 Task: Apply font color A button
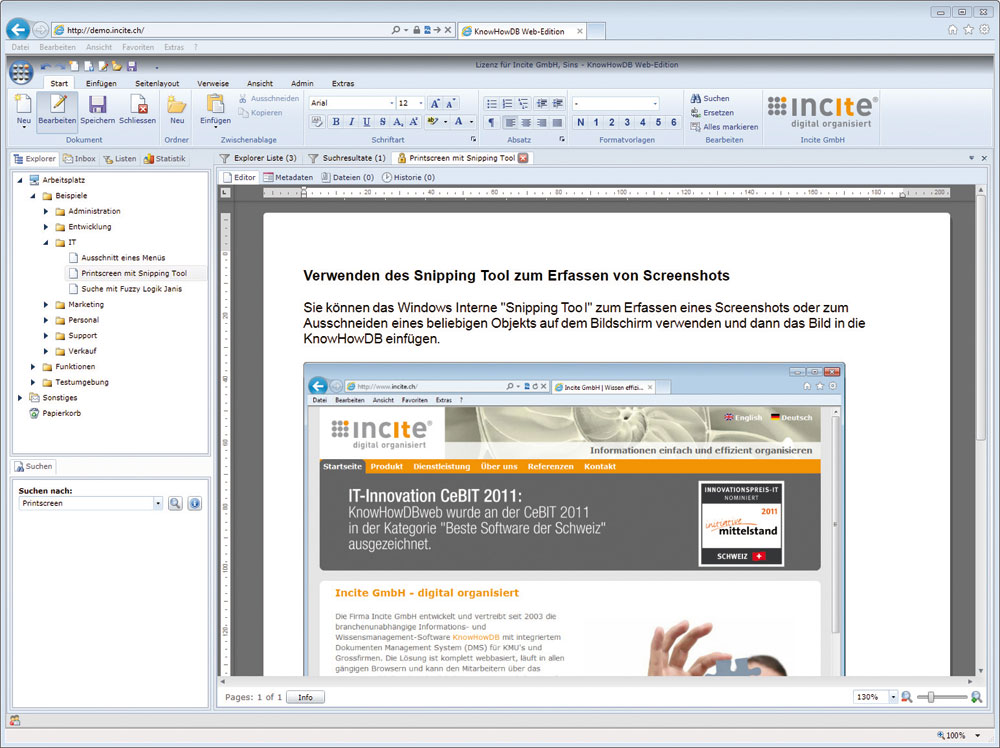[x=459, y=122]
